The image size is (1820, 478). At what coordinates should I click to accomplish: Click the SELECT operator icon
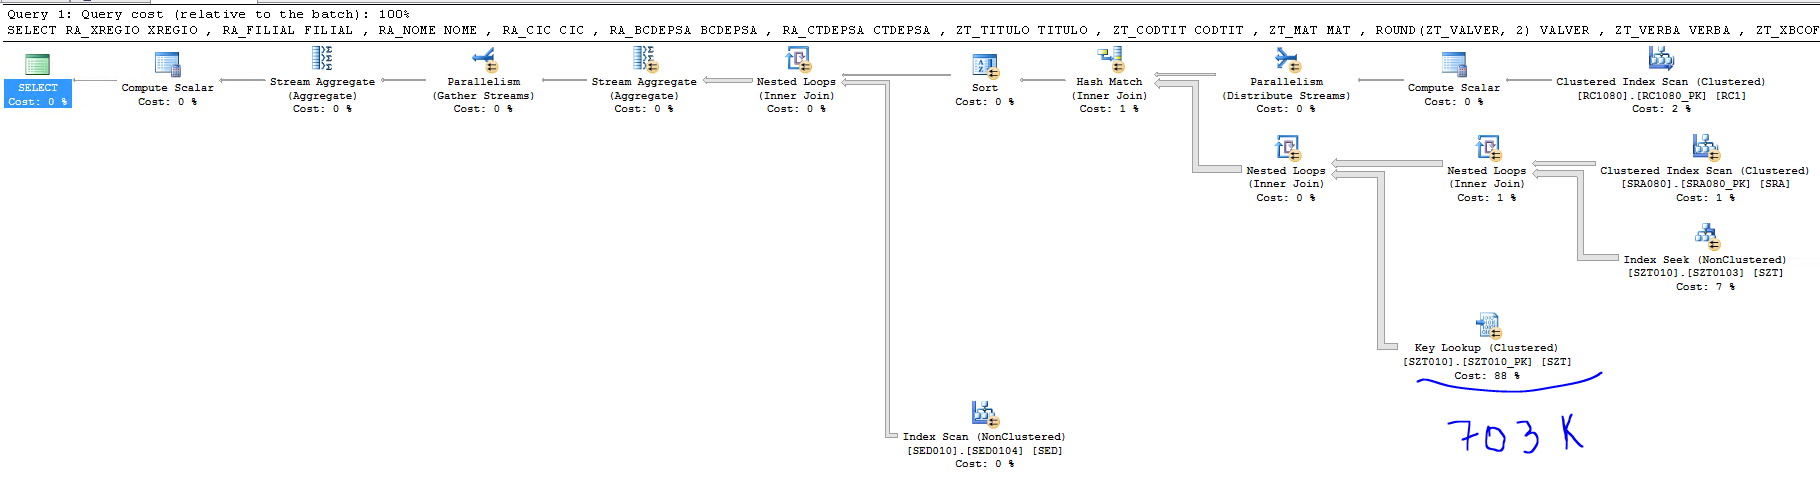coord(37,65)
